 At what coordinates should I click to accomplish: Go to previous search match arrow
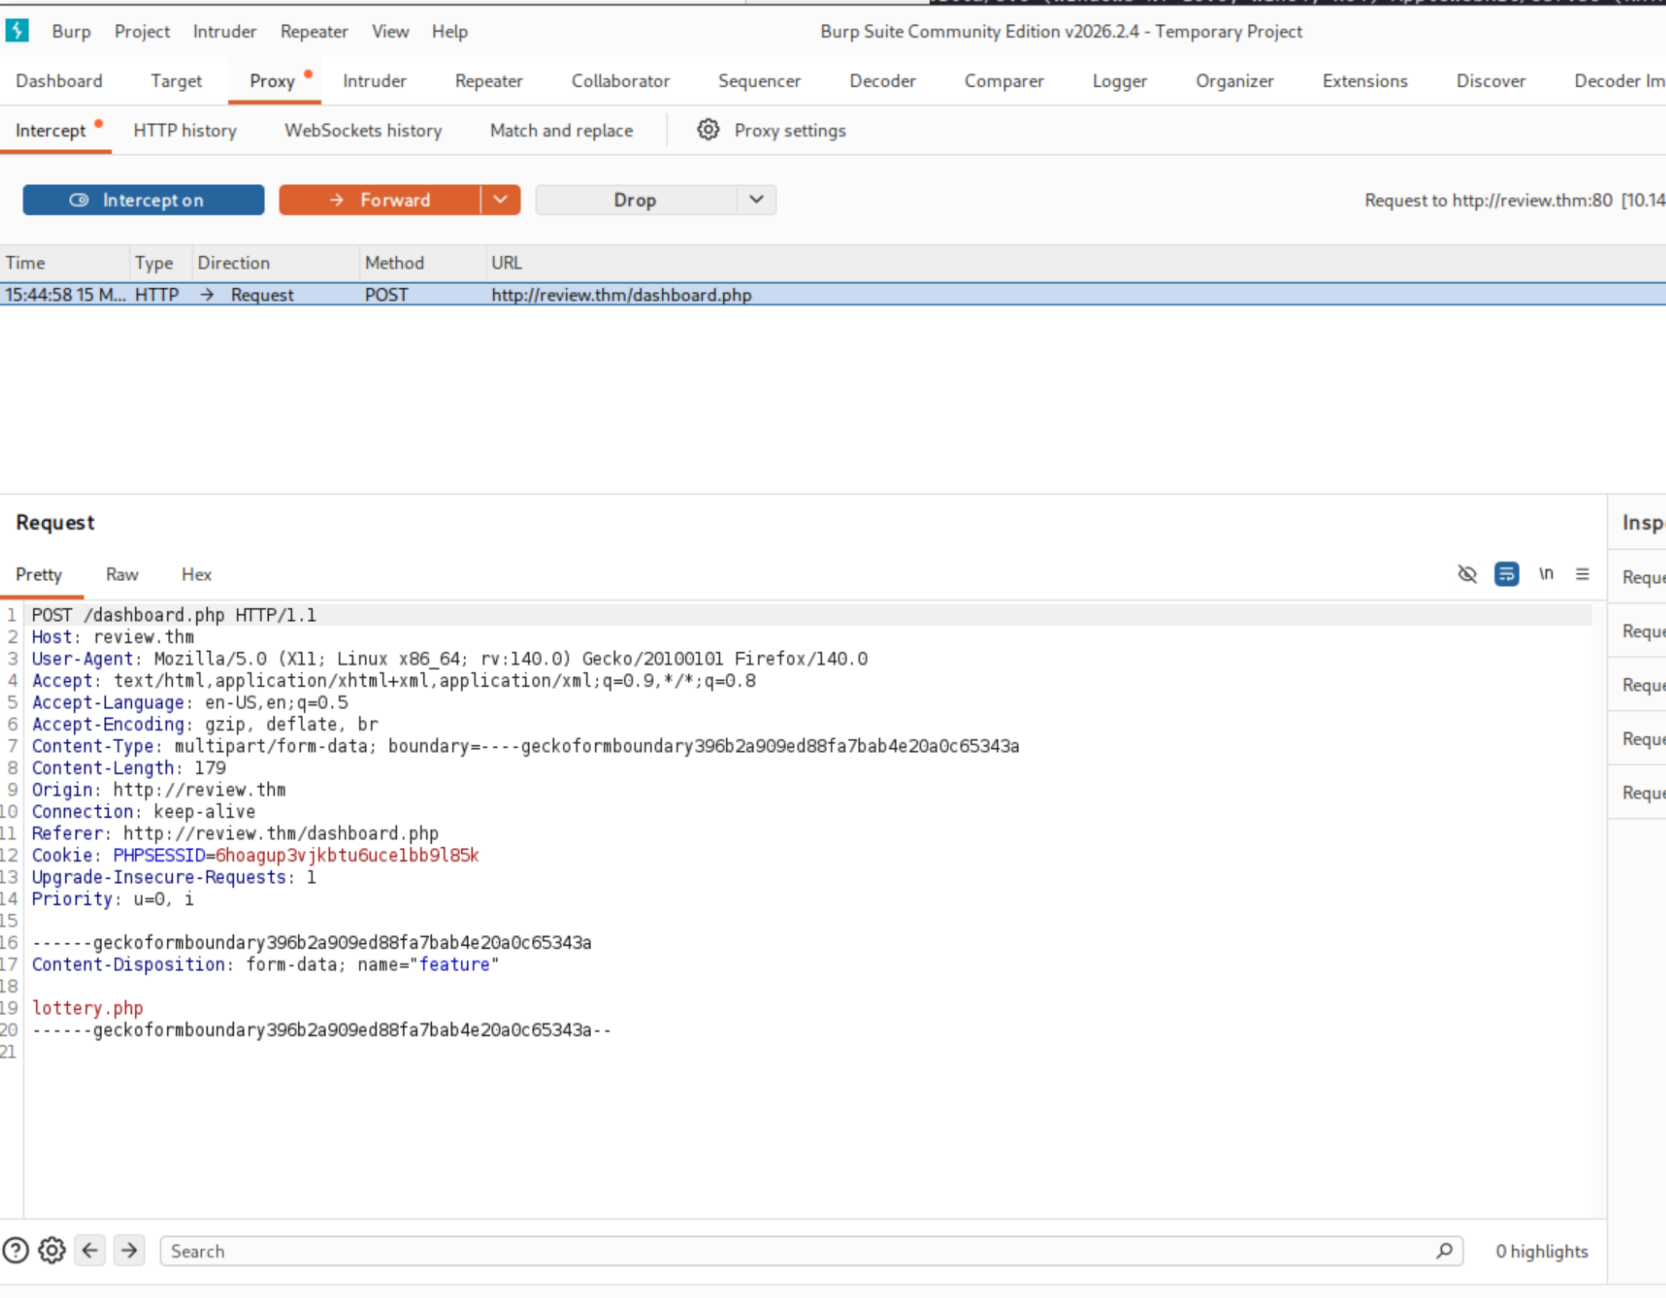[90, 1250]
